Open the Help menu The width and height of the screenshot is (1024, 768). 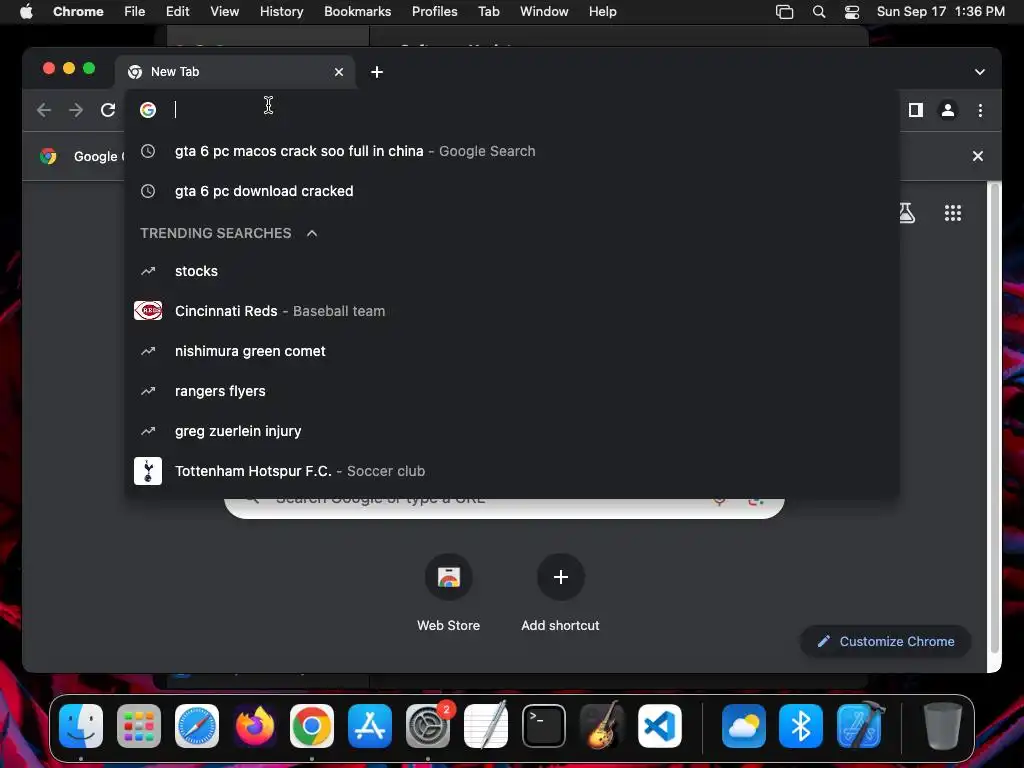602,12
